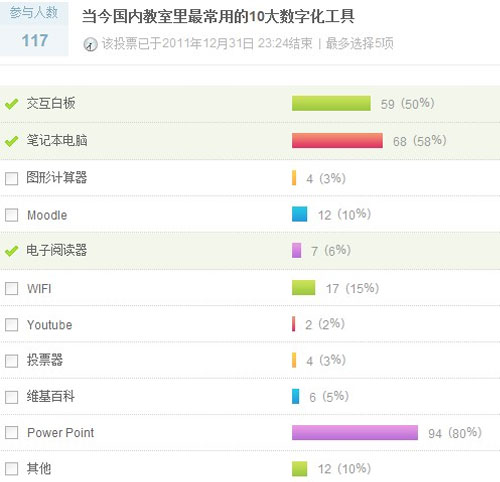Viewport: 500px width, 482px height.
Task: Click the blue Moodle result bar
Action: (299, 214)
